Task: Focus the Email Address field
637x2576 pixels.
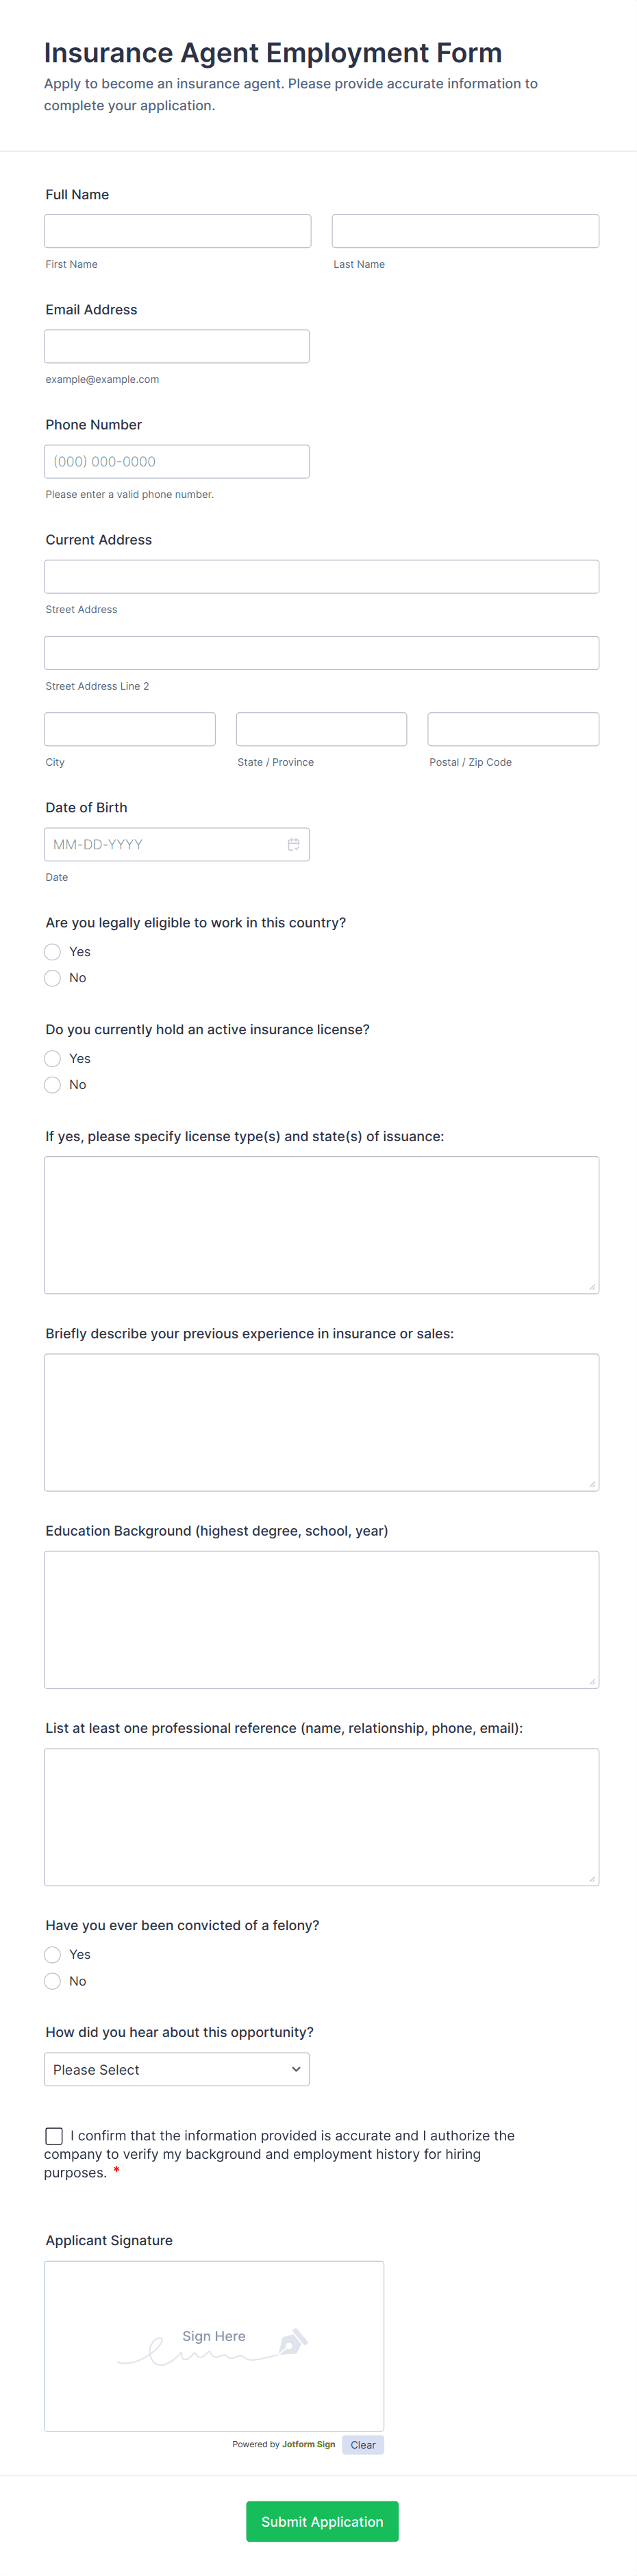Action: pos(177,345)
